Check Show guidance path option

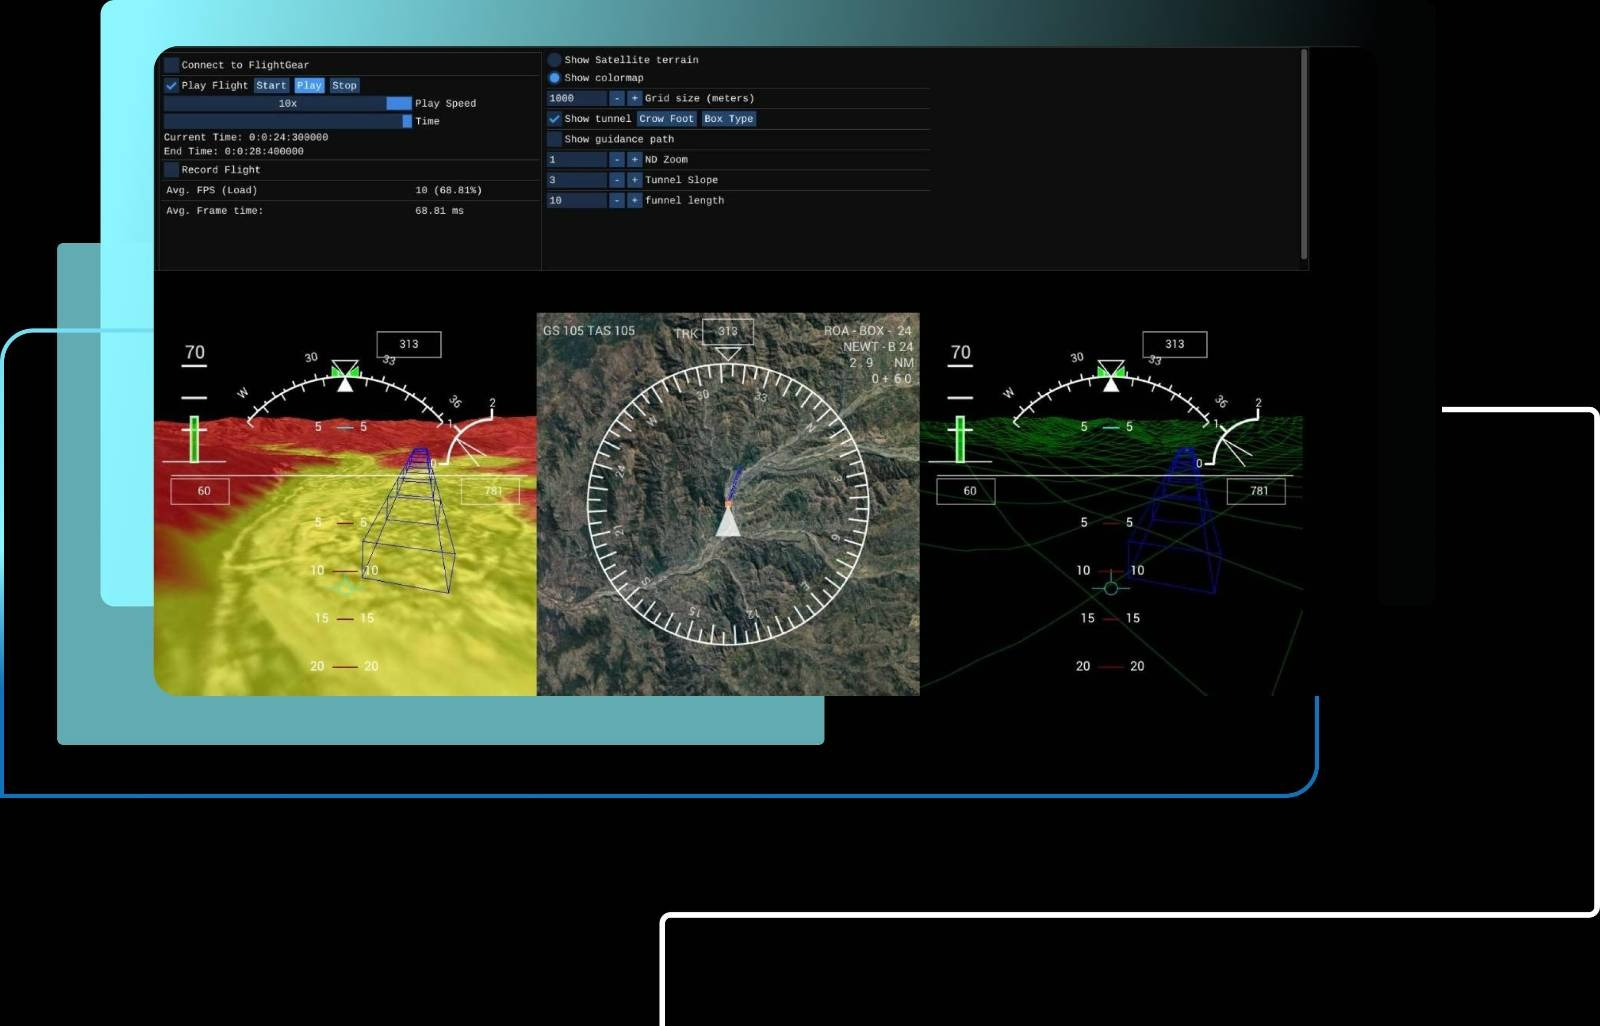coord(554,139)
